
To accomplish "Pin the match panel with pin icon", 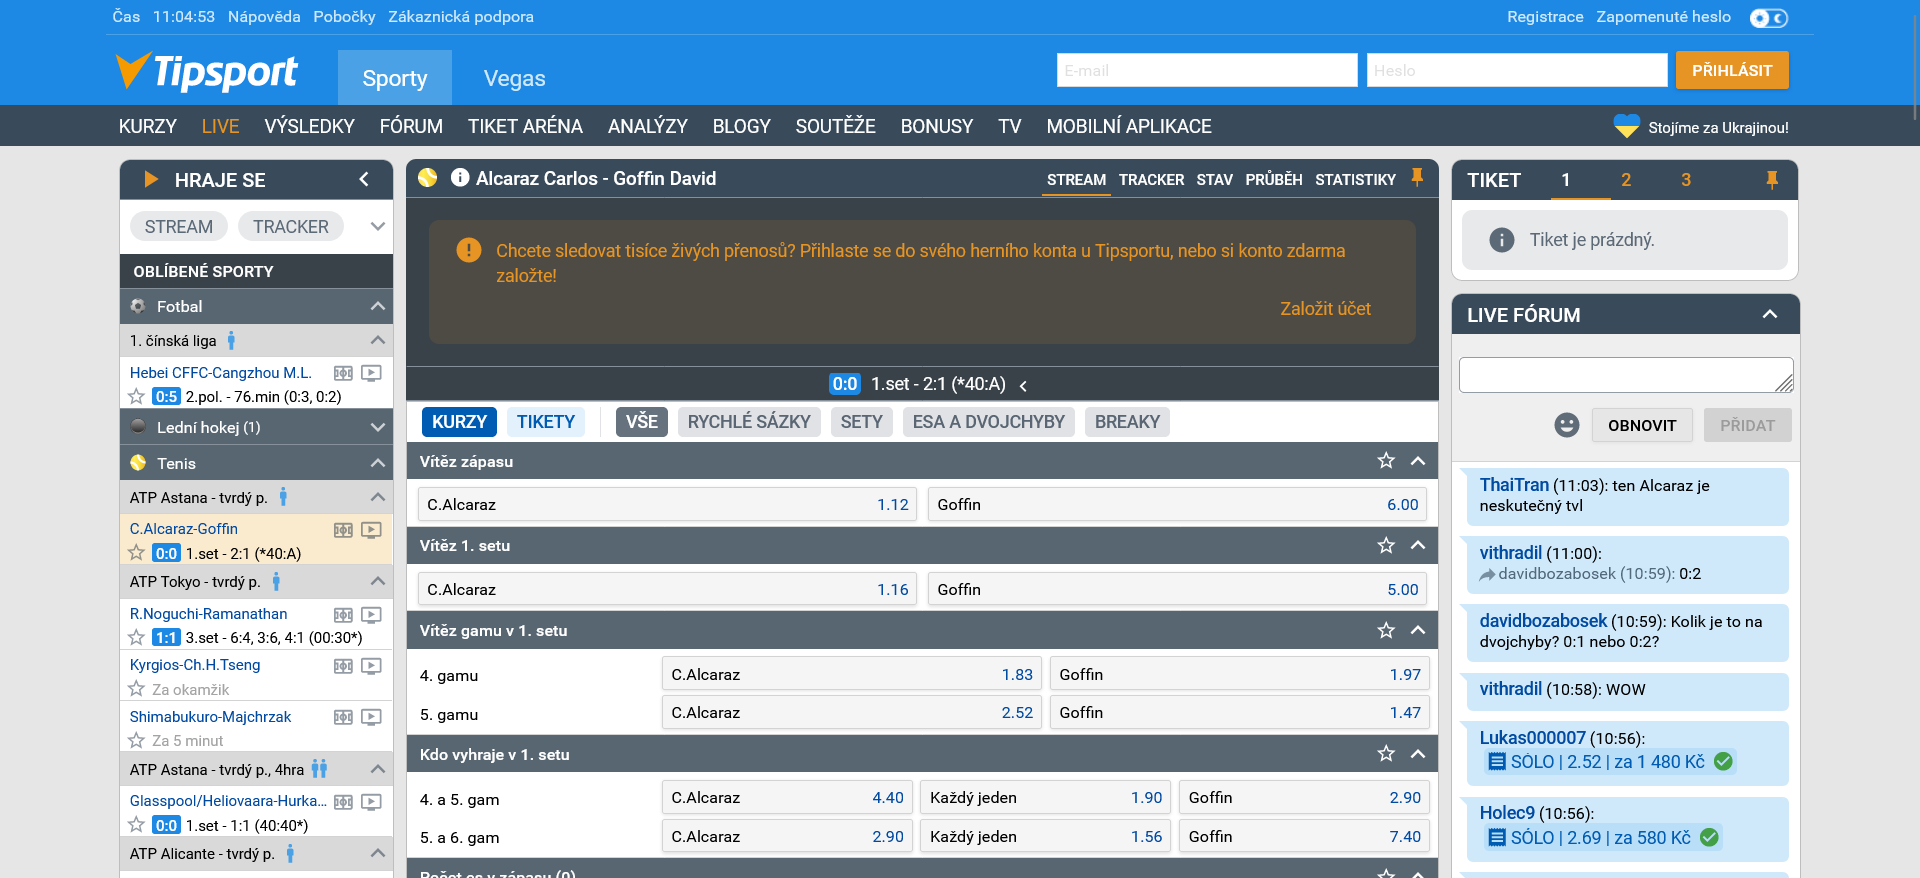I will pos(1417,178).
